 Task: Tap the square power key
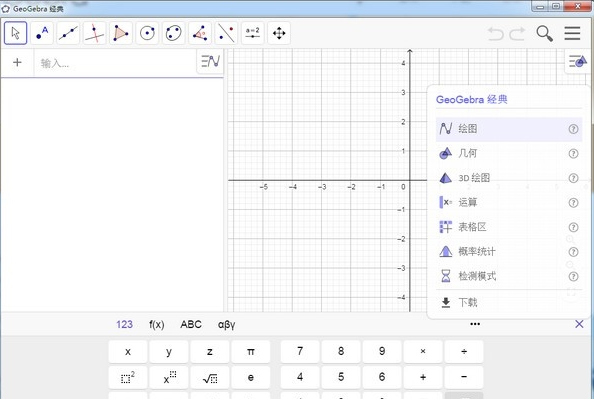pyautogui.click(x=128, y=377)
